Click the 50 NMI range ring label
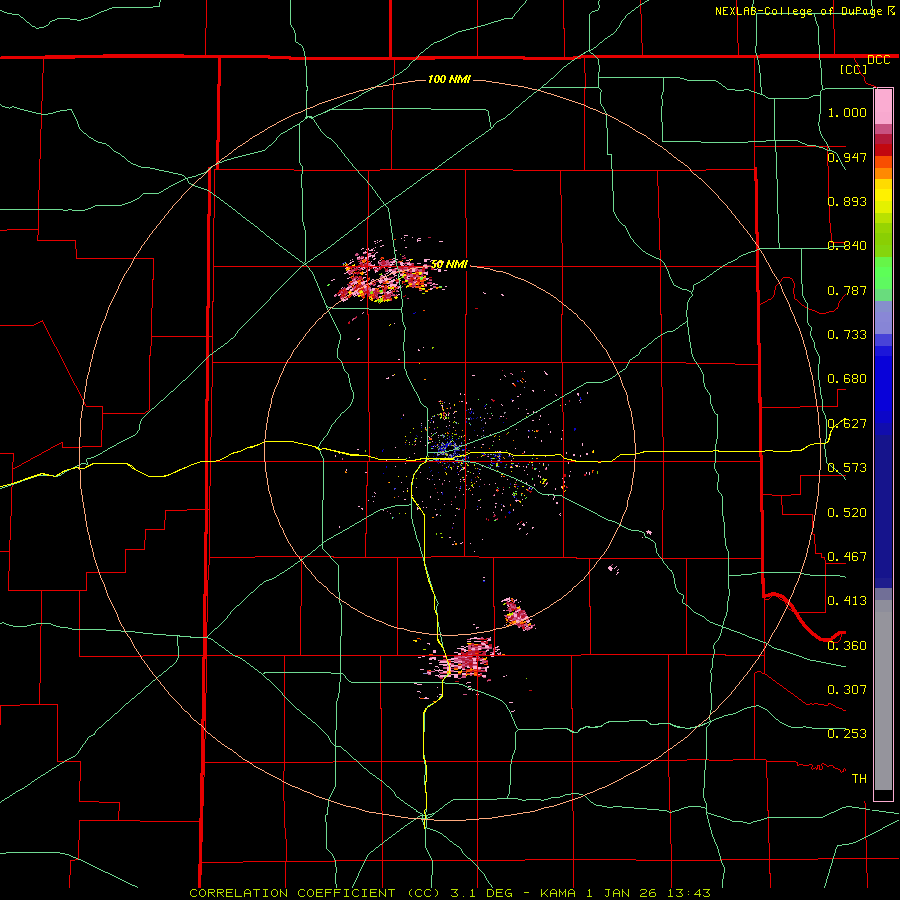Viewport: 900px width, 900px height. tap(449, 265)
